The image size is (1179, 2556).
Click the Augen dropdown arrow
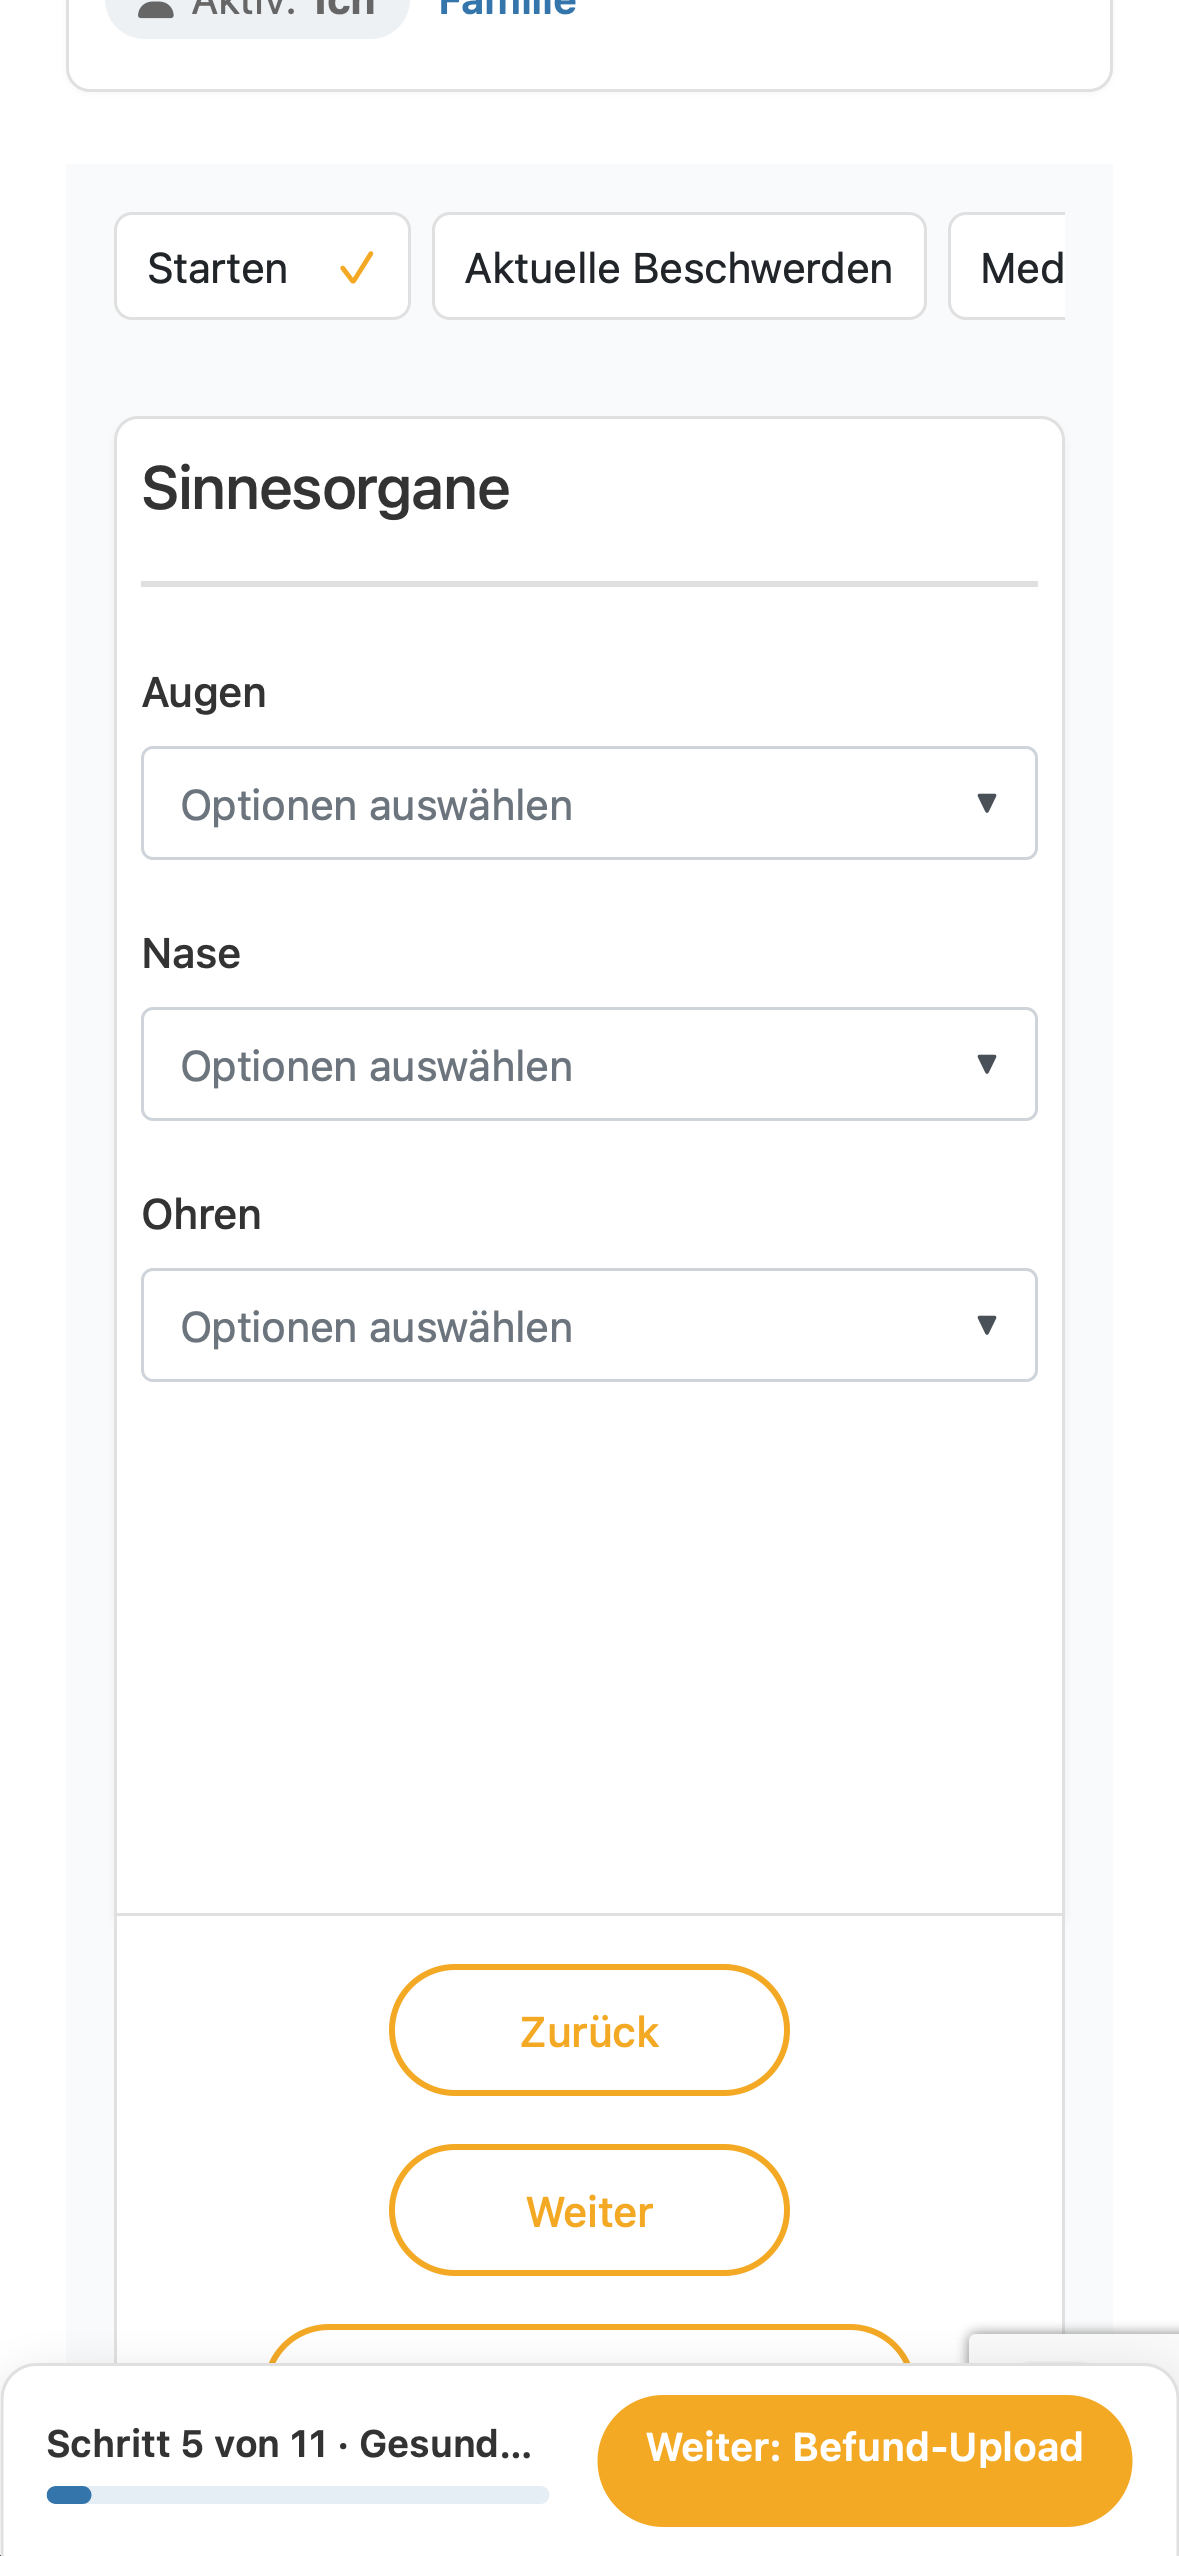click(986, 803)
